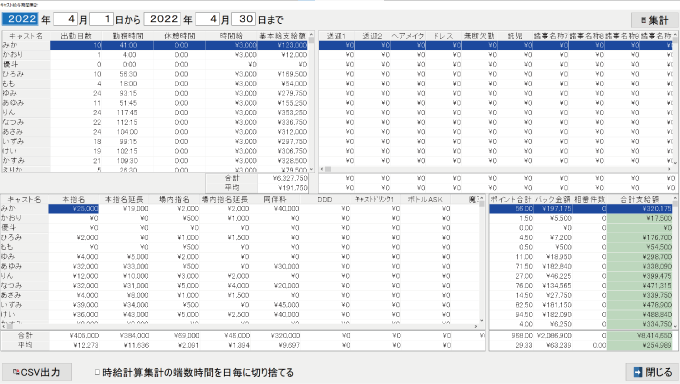680x384 pixels.
Task: Click the 合計支給額 column header
Action: pyautogui.click(x=640, y=199)
